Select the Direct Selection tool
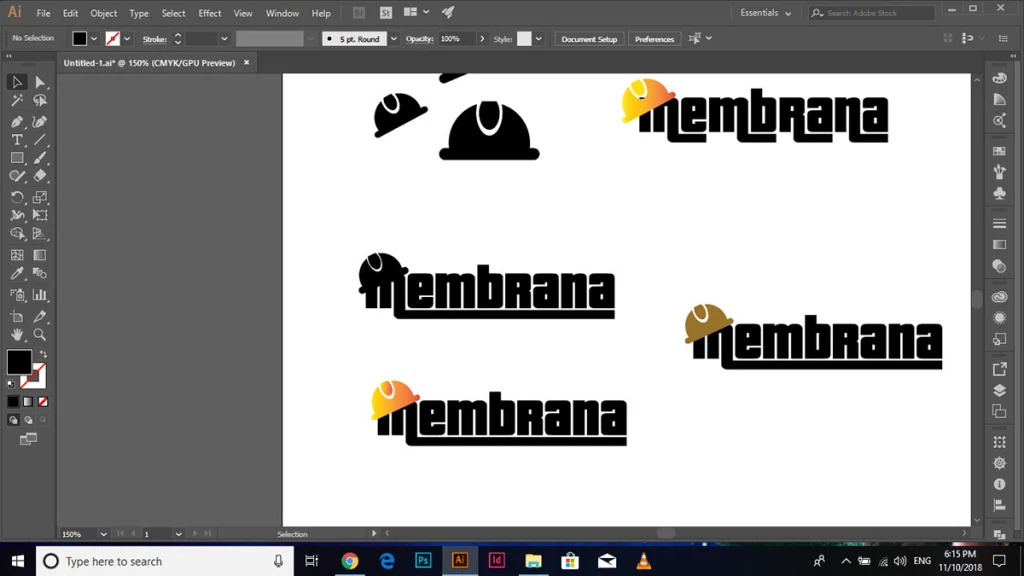The image size is (1024, 576). tap(40, 82)
